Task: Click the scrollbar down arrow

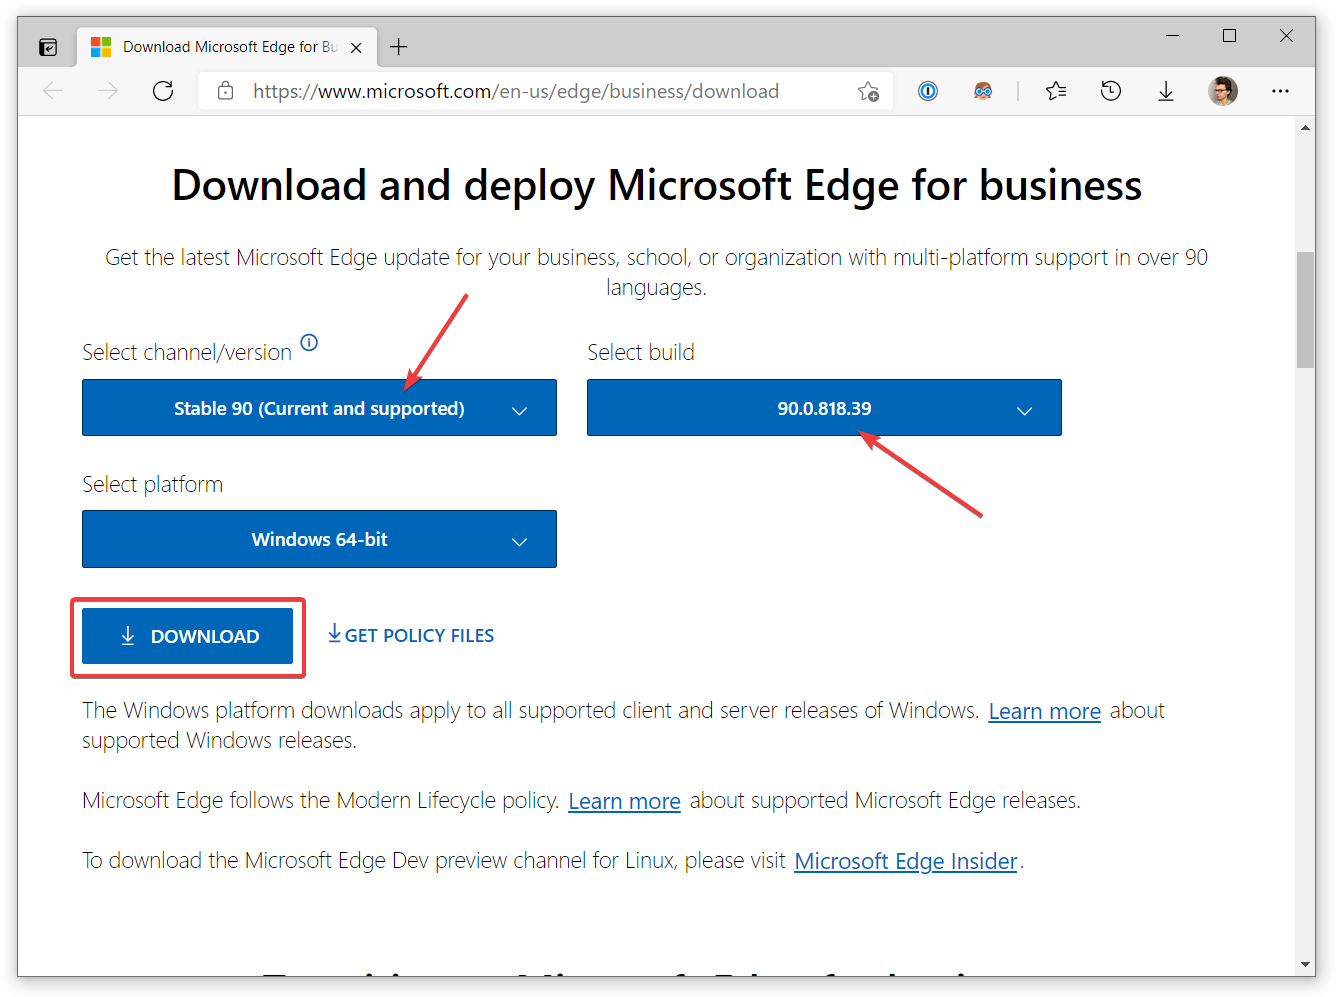Action: tap(1305, 965)
